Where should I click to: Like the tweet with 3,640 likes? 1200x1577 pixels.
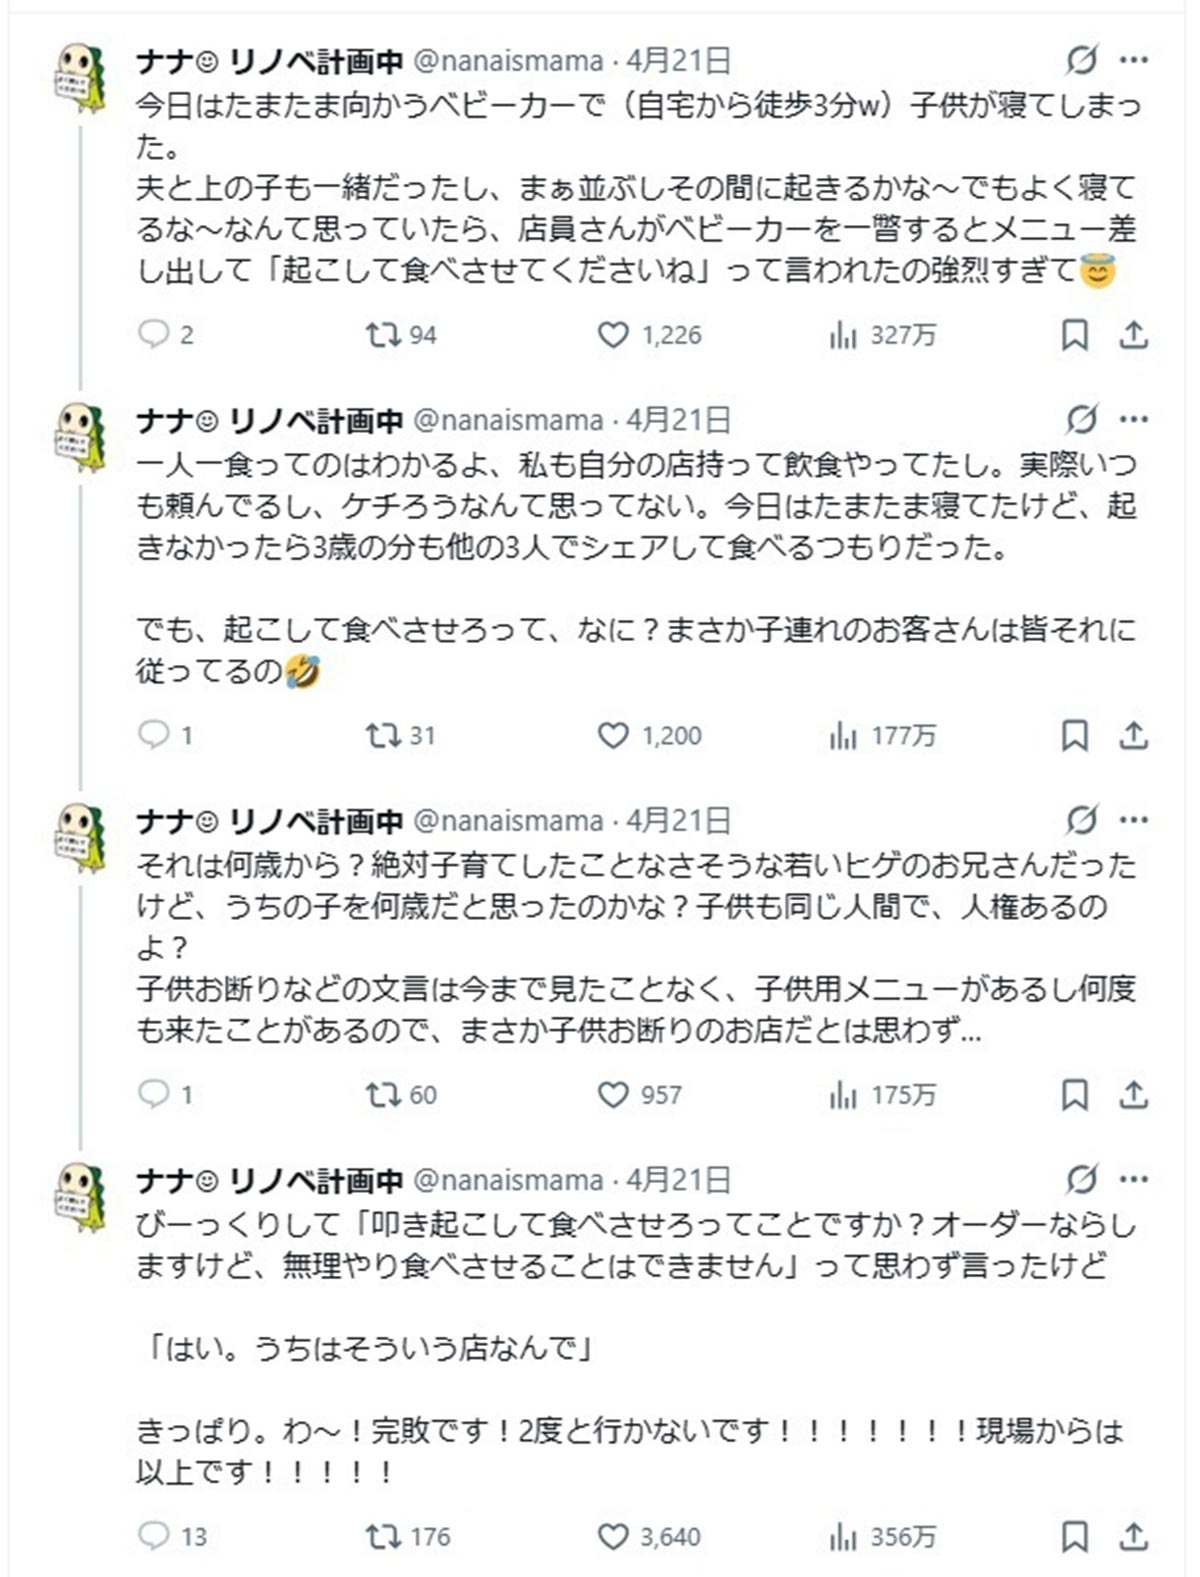pyautogui.click(x=612, y=1535)
